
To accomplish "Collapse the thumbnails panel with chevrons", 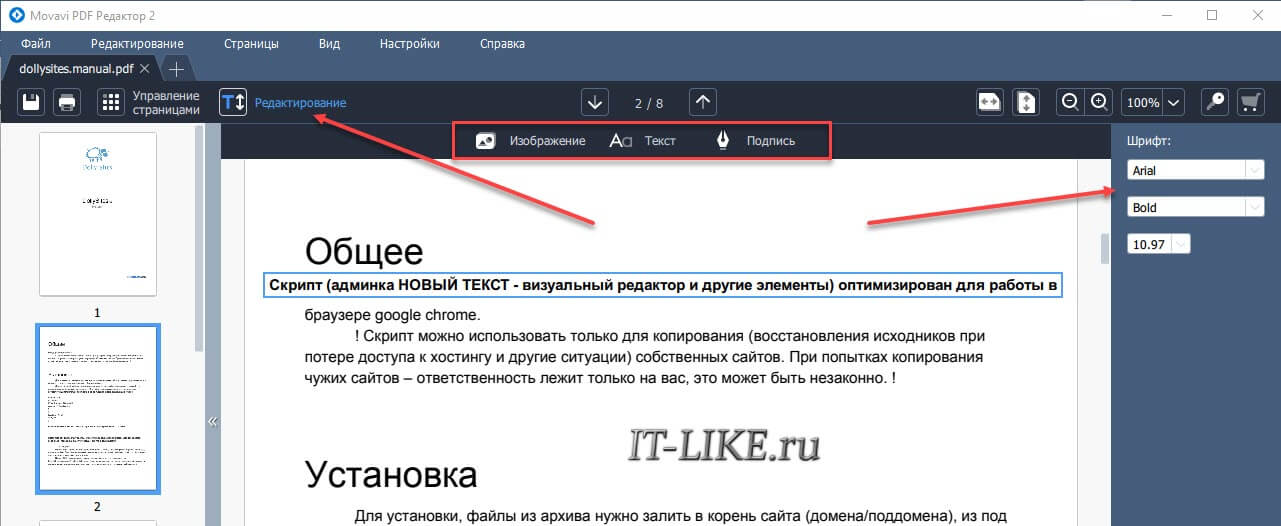I will click(x=212, y=421).
